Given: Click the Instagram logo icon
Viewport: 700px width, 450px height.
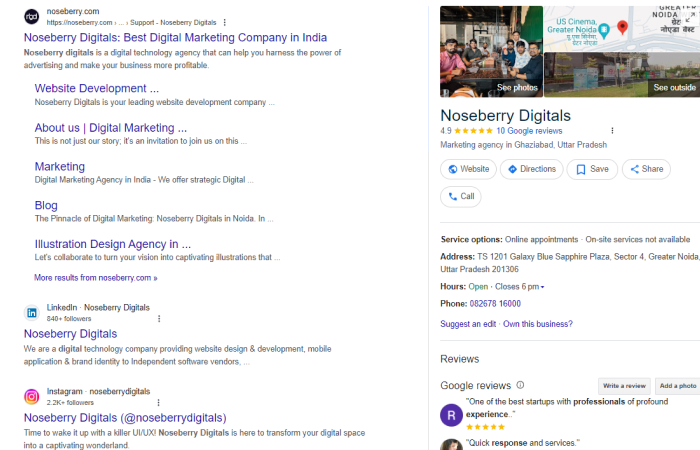Looking at the screenshot, I should (x=32, y=396).
